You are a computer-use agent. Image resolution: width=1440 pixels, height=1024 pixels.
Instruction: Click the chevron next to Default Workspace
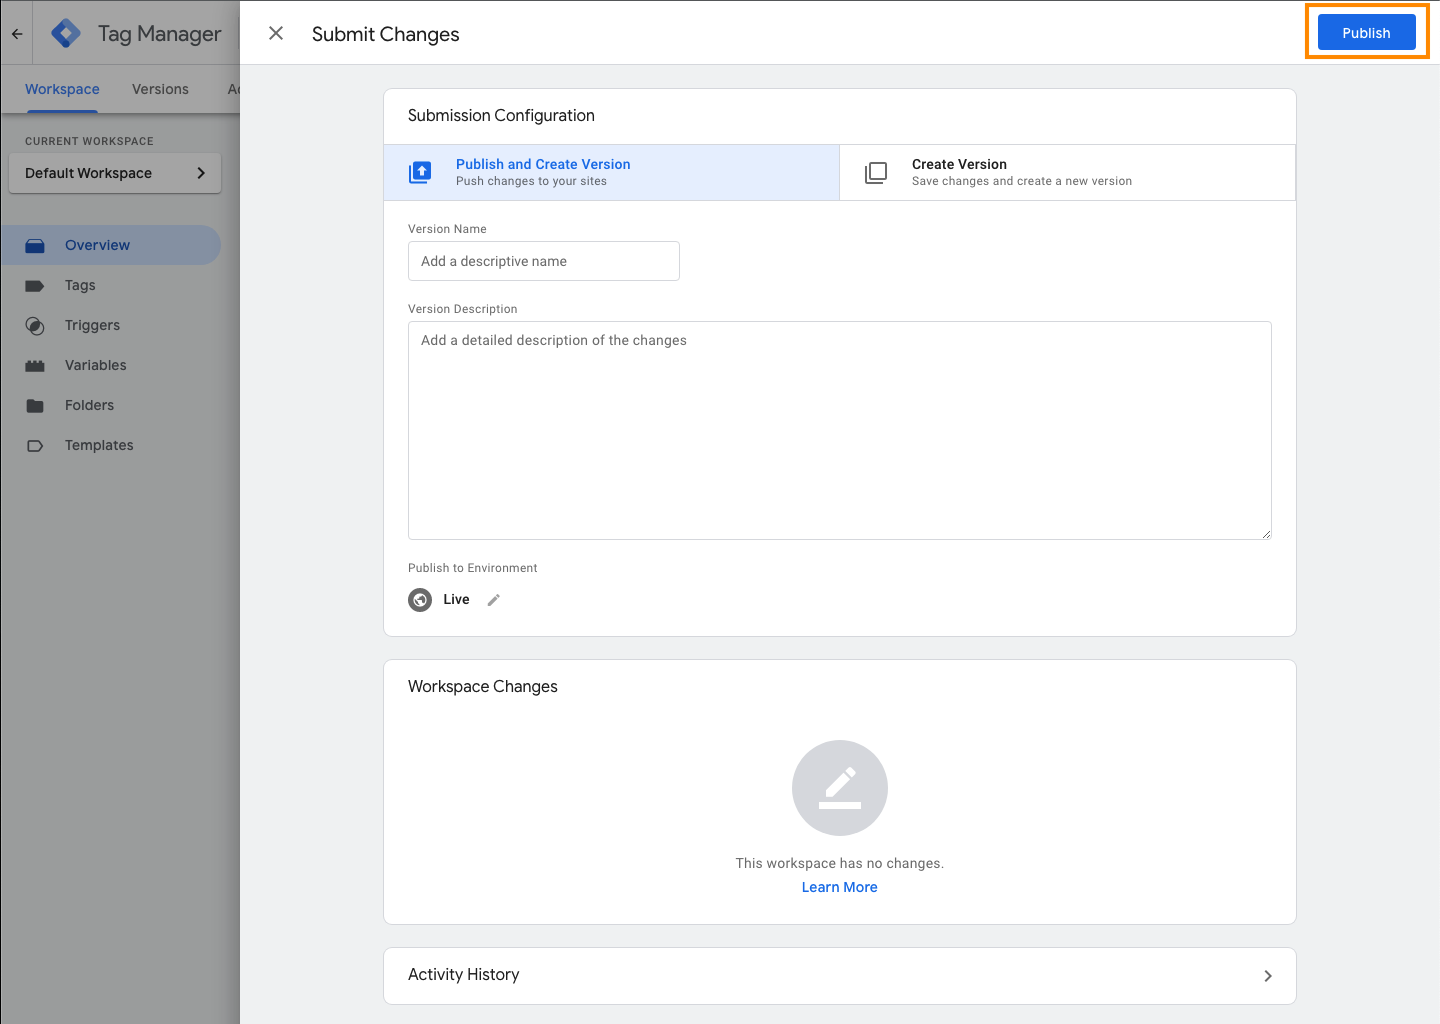[x=201, y=173]
